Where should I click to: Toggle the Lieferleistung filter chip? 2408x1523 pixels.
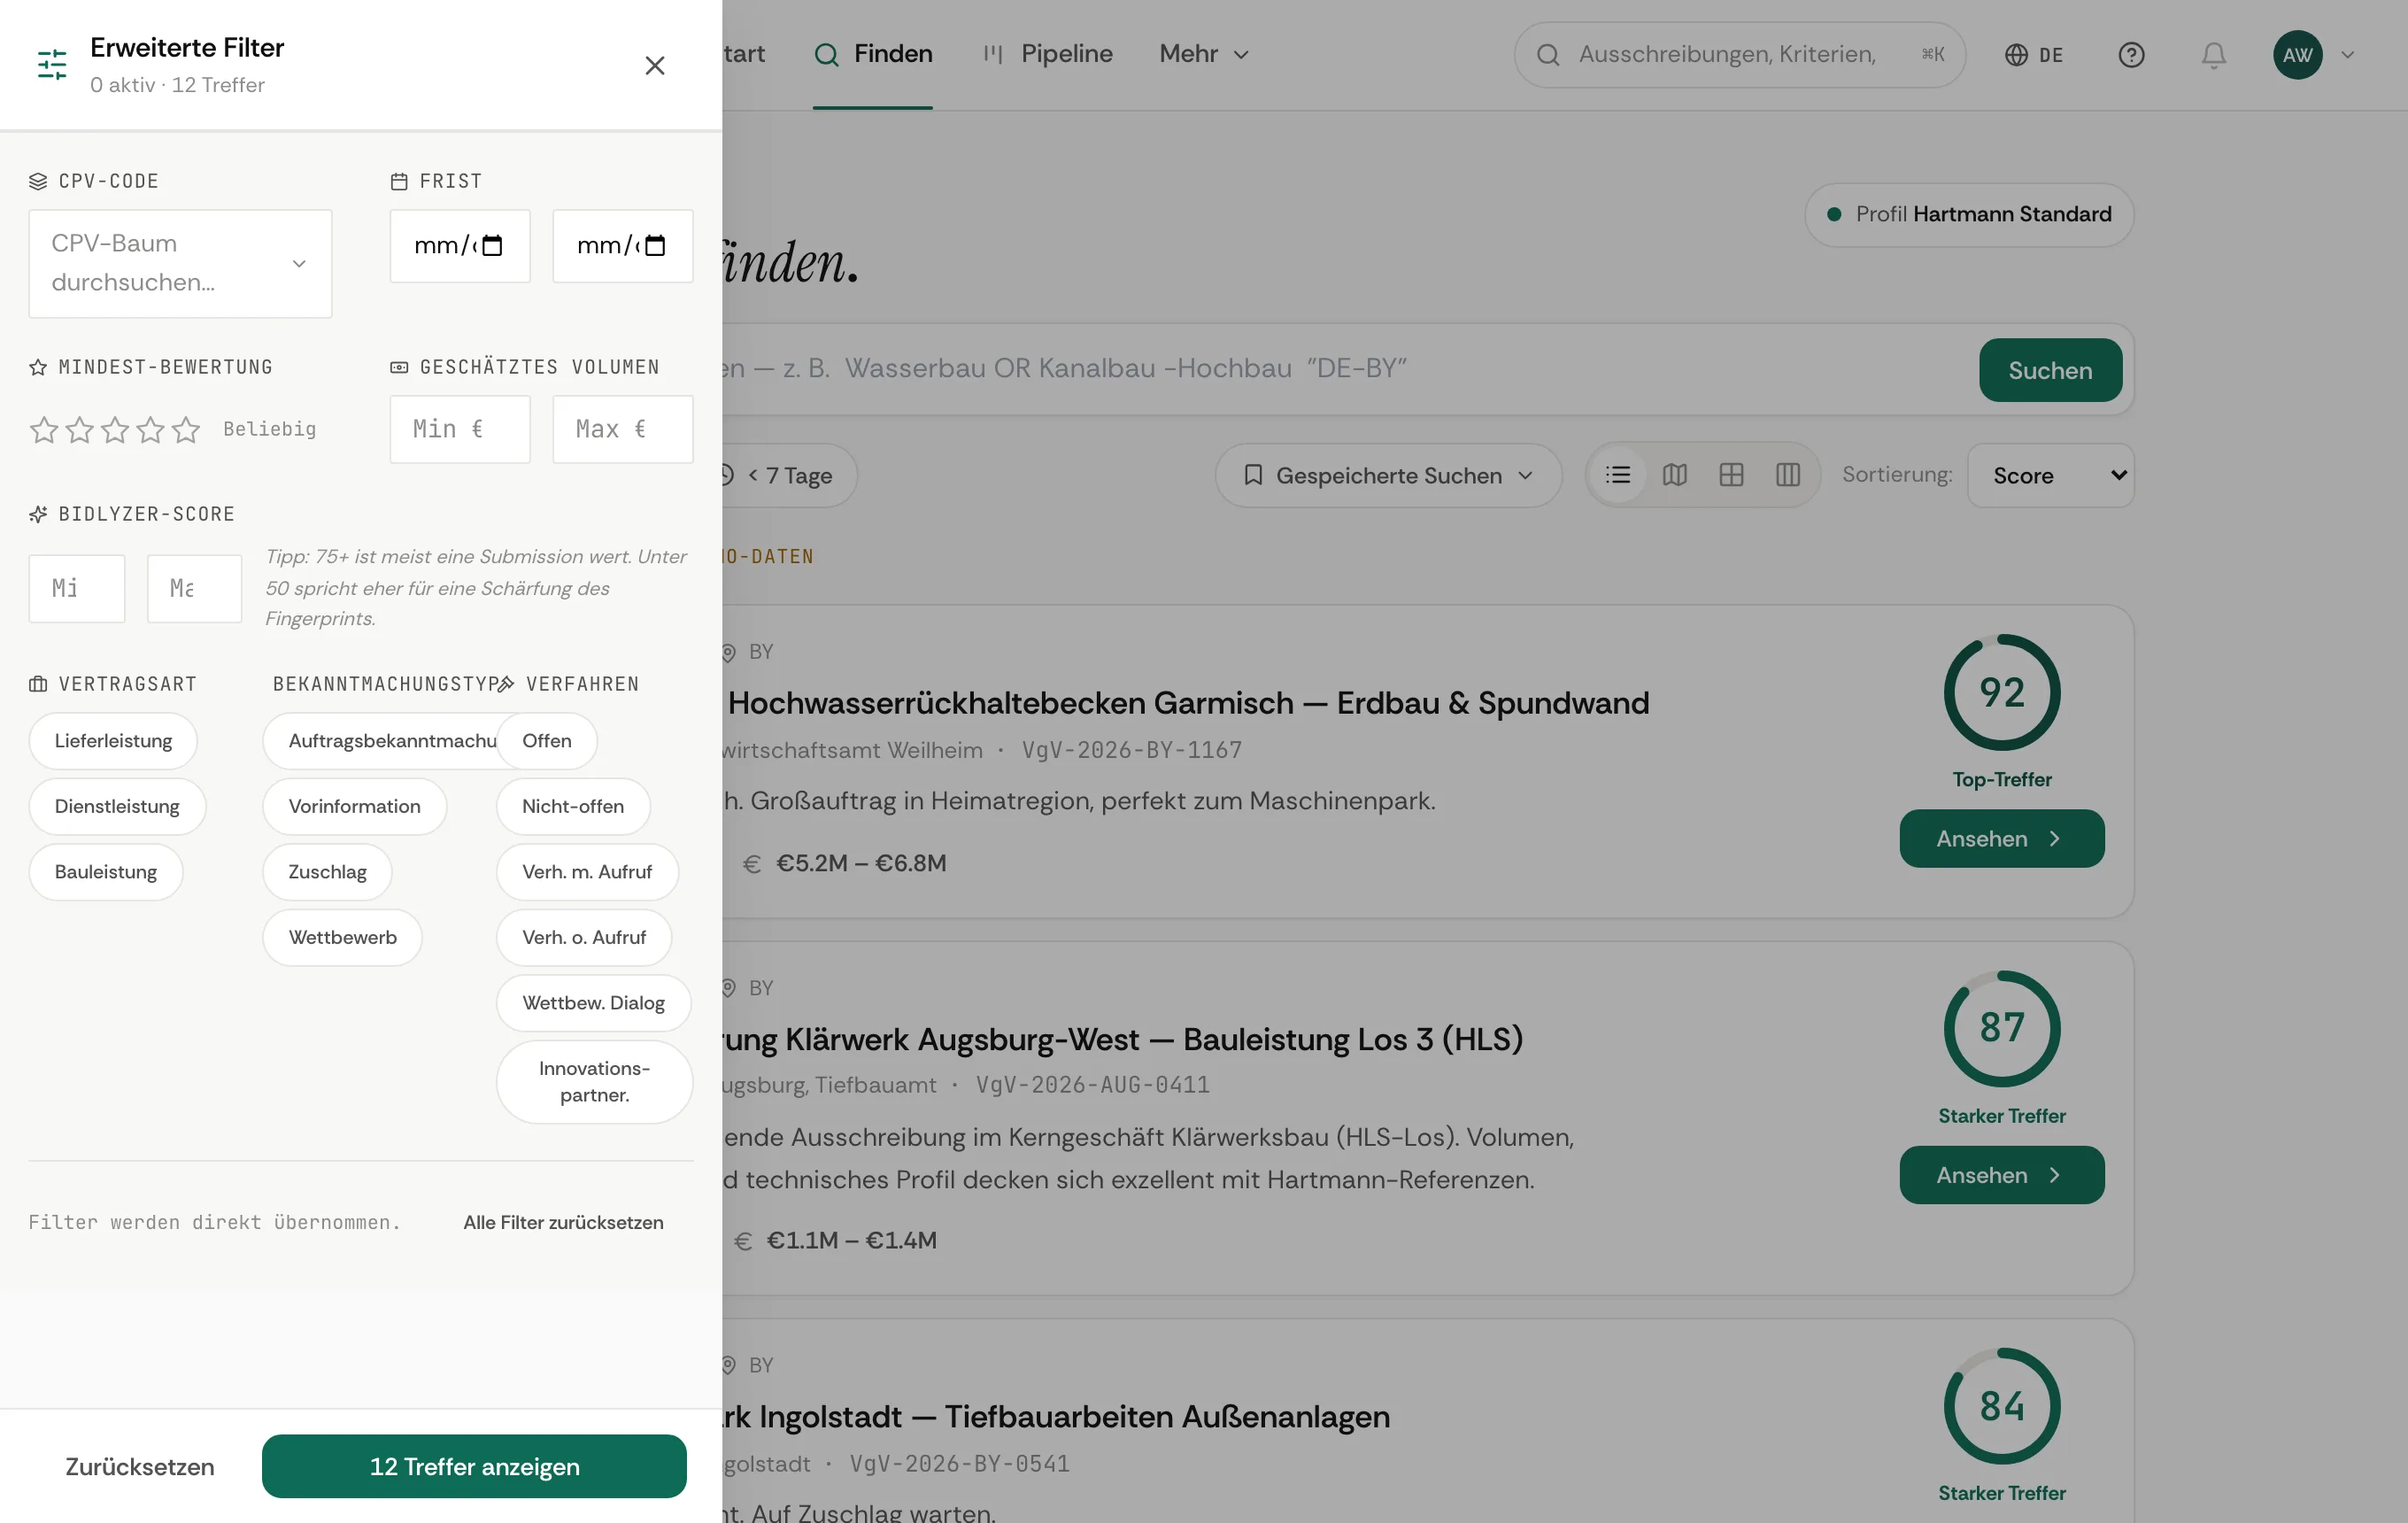pos(113,741)
